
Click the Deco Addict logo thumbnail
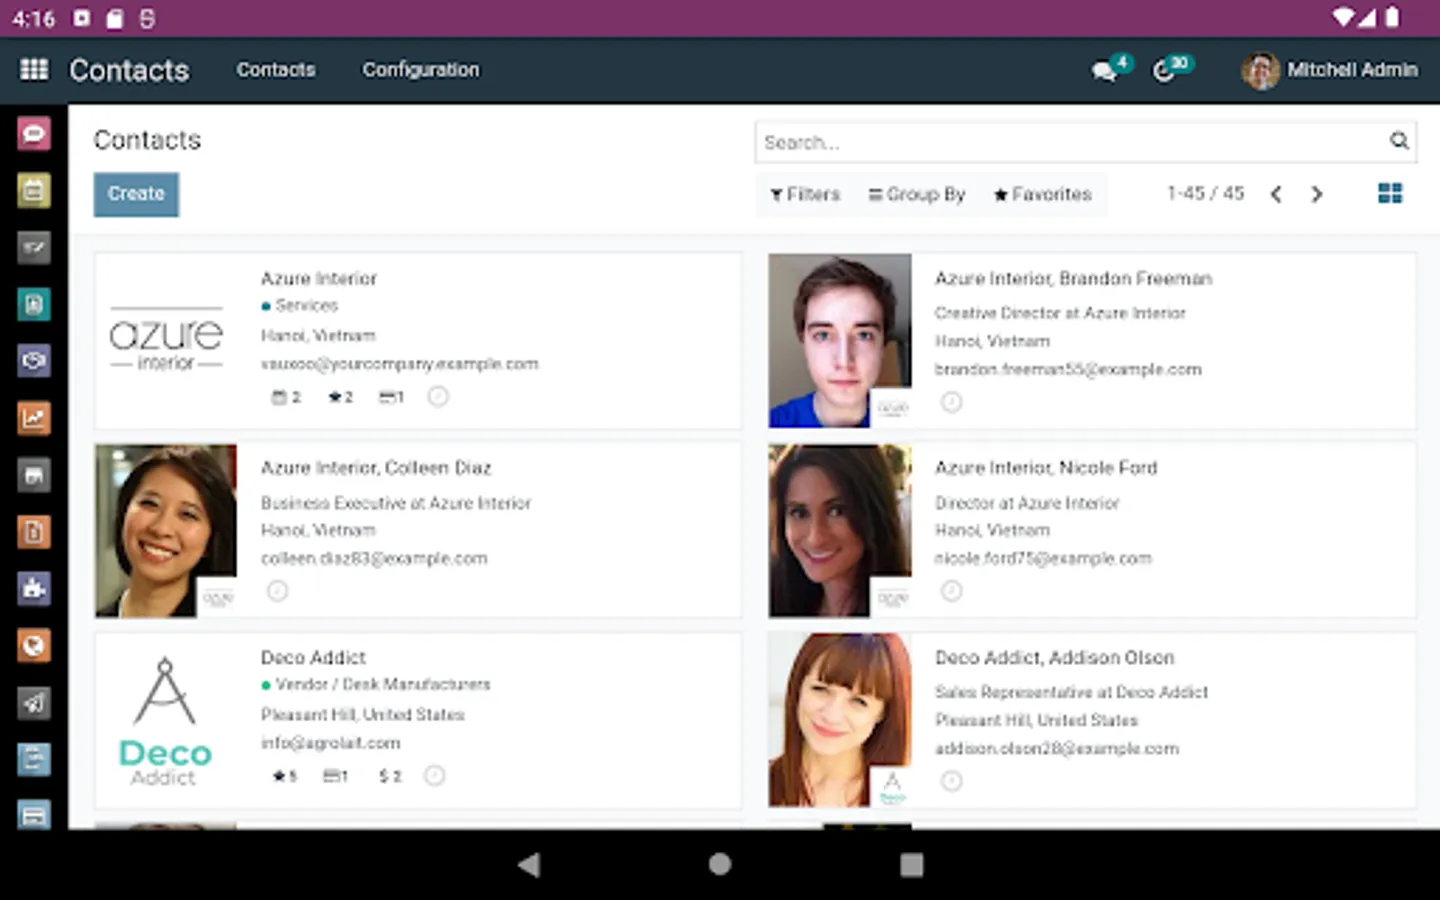pos(166,720)
